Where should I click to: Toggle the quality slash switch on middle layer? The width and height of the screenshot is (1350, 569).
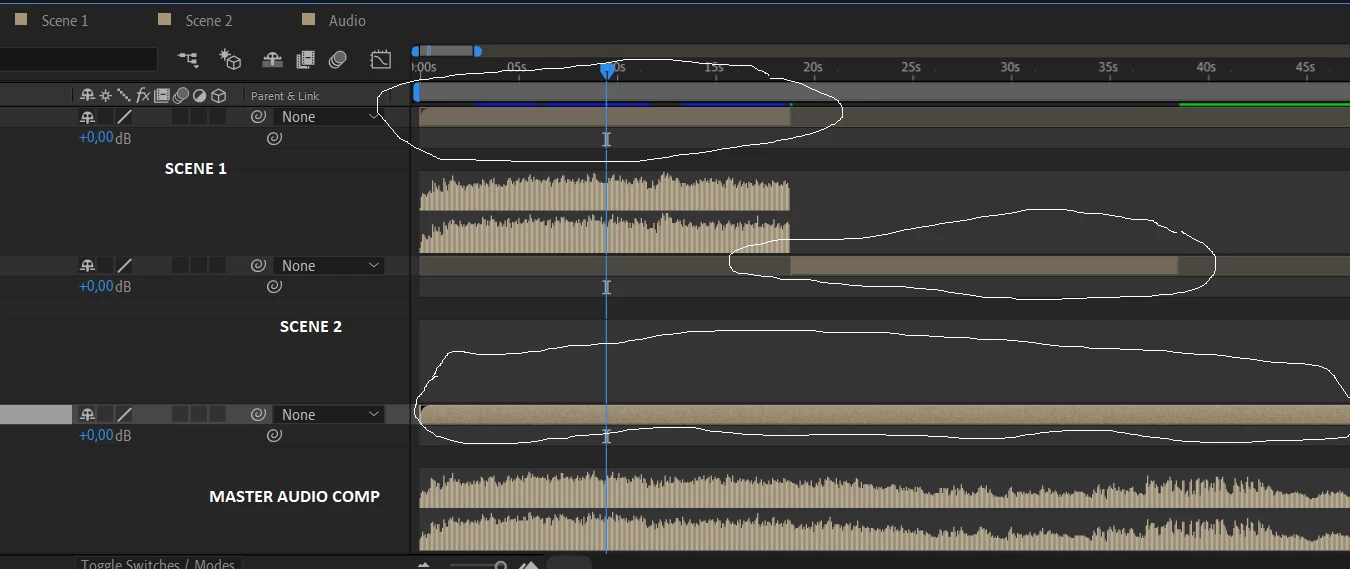coord(124,265)
